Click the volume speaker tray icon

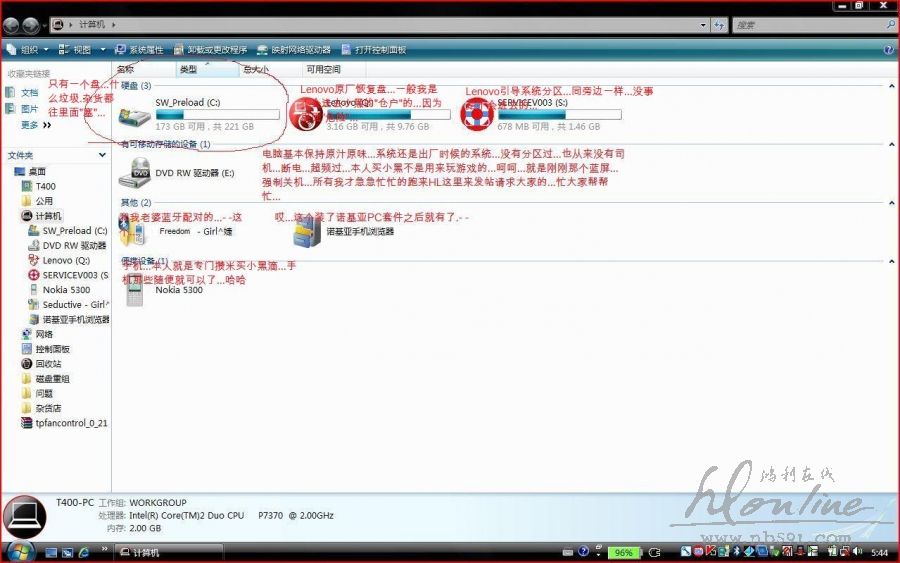click(x=858, y=552)
